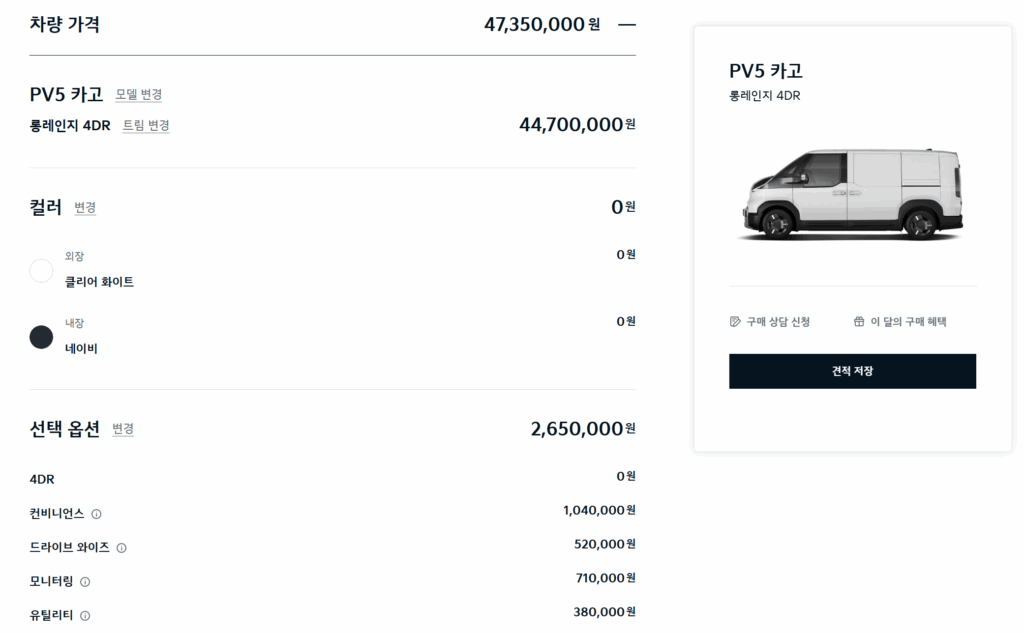Click the 47,350,000원 total price

542,25
